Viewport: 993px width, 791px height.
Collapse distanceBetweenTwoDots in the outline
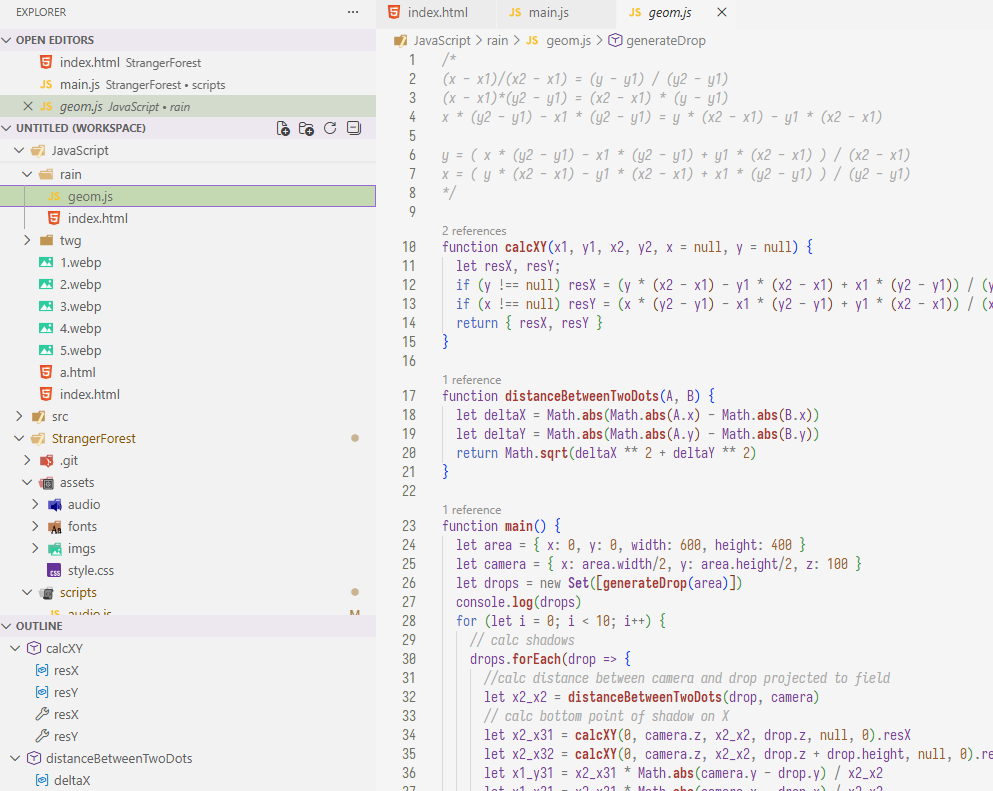click(x=15, y=759)
